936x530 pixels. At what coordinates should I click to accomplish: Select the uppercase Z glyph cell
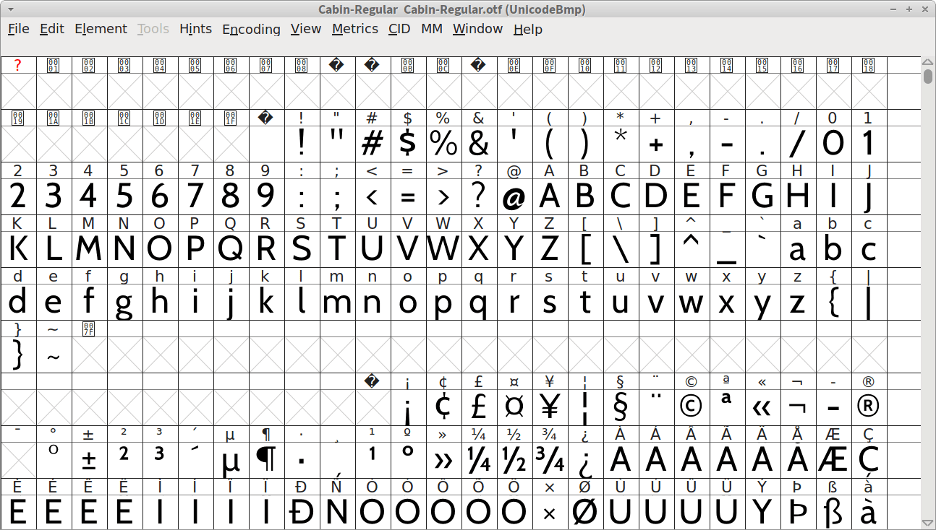(549, 248)
